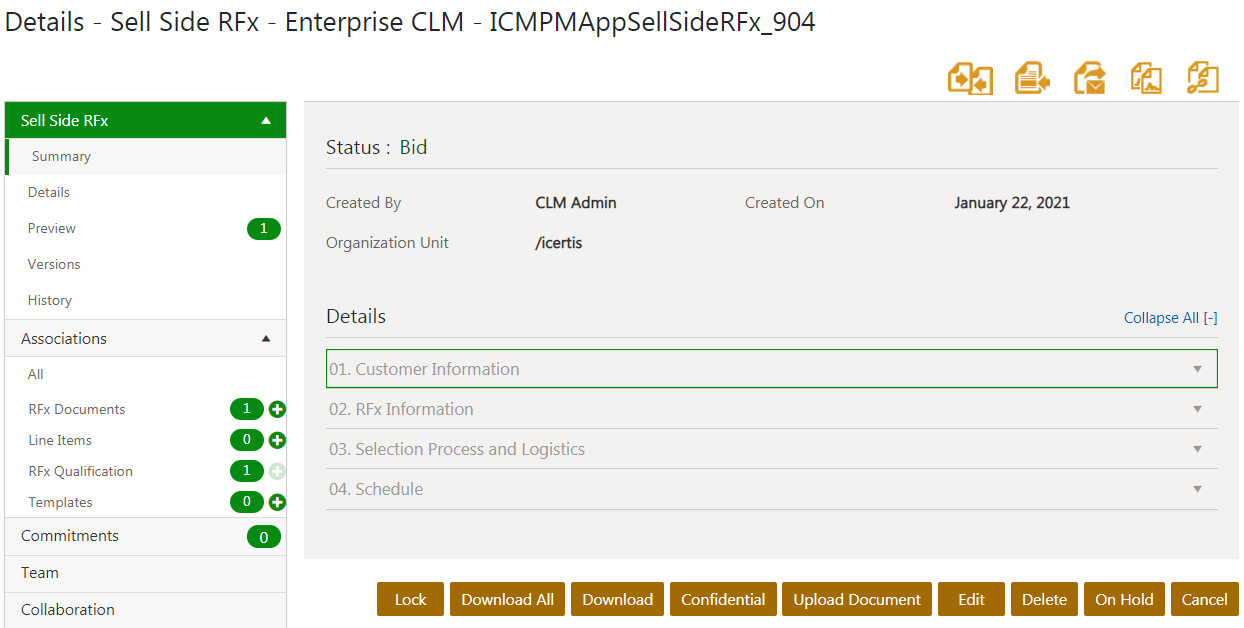Expand 03. Selection Process and Logistics
Viewport: 1244px width, 628px height.
1197,449
